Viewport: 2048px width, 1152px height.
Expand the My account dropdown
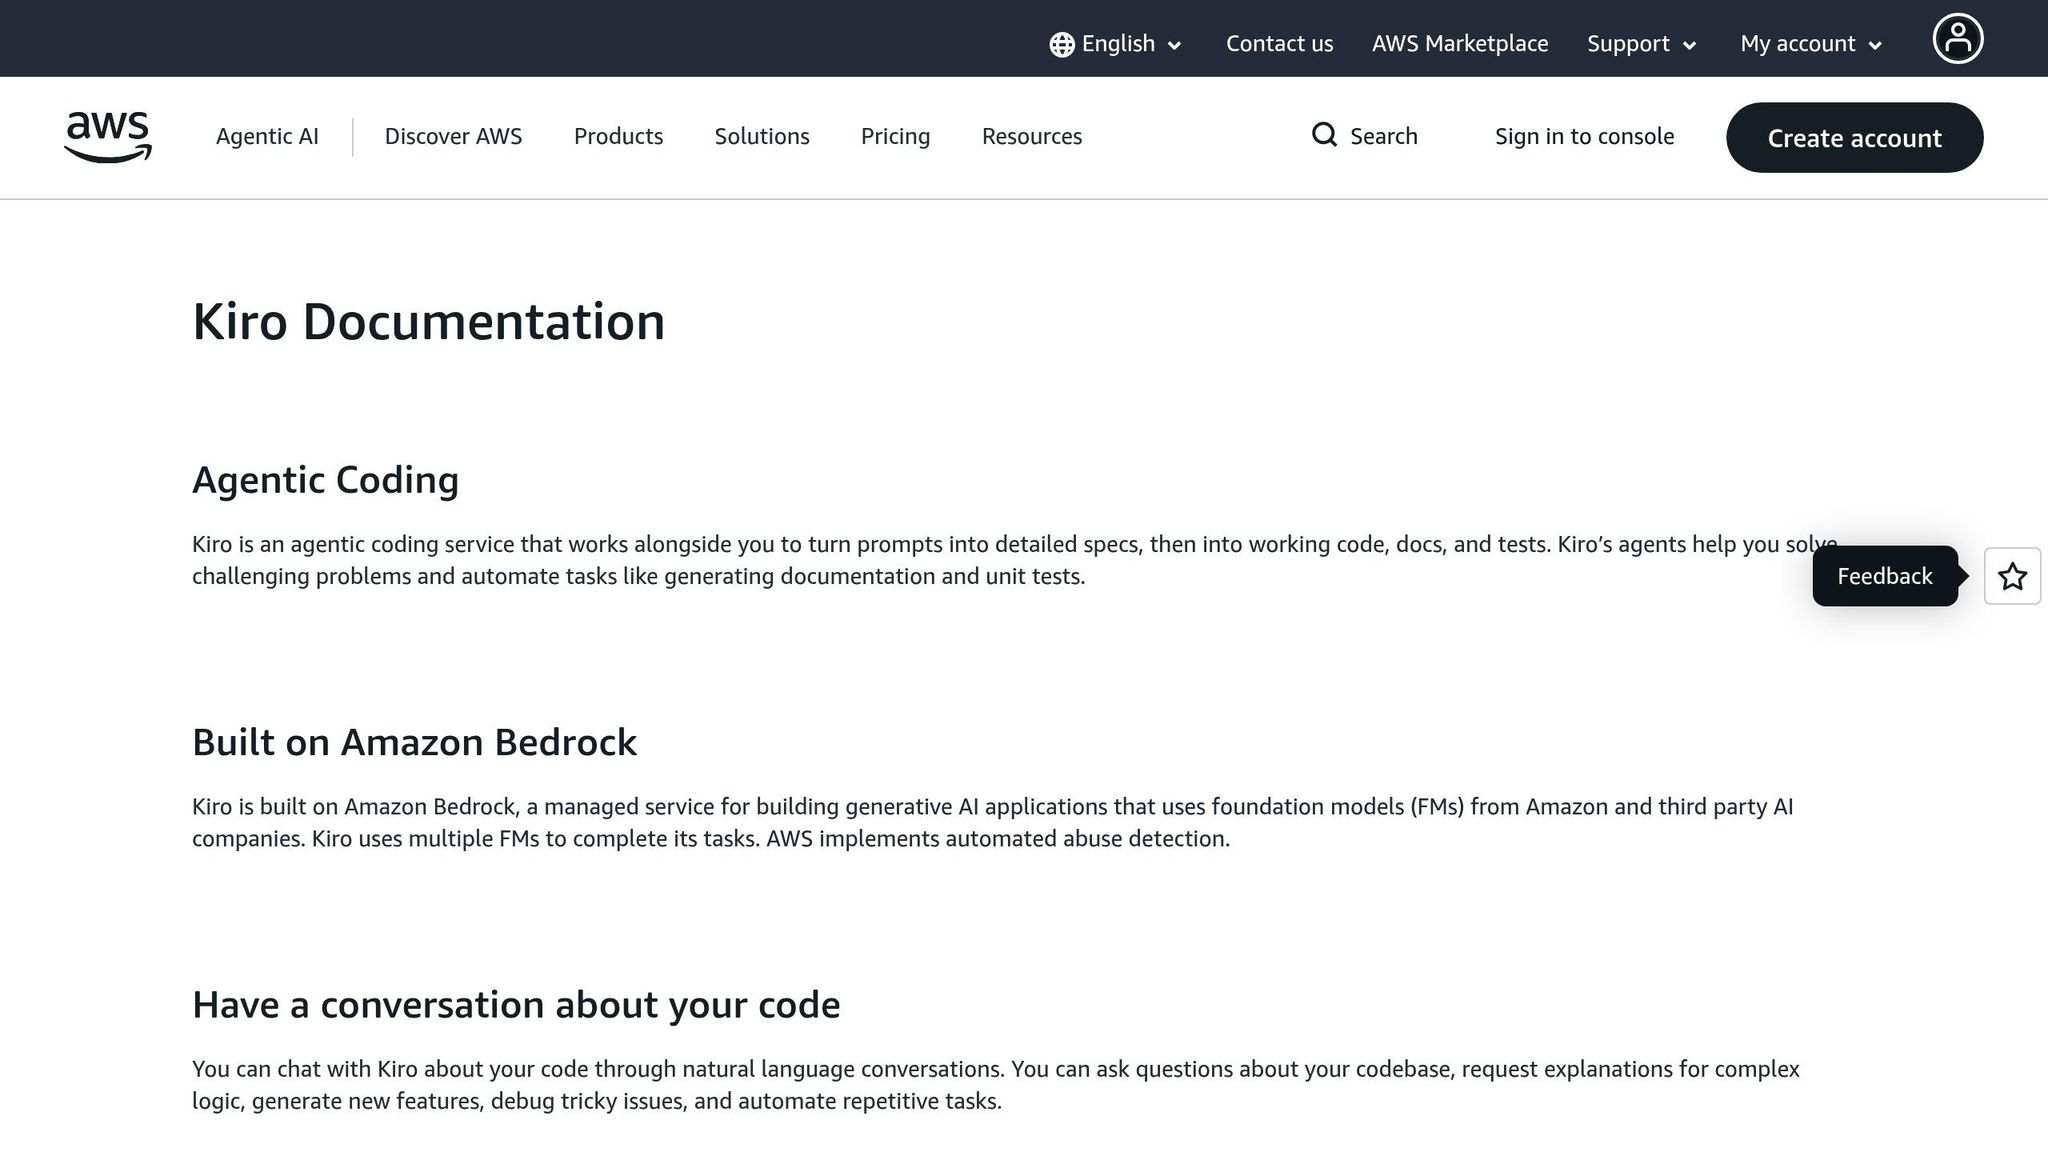(x=1811, y=44)
